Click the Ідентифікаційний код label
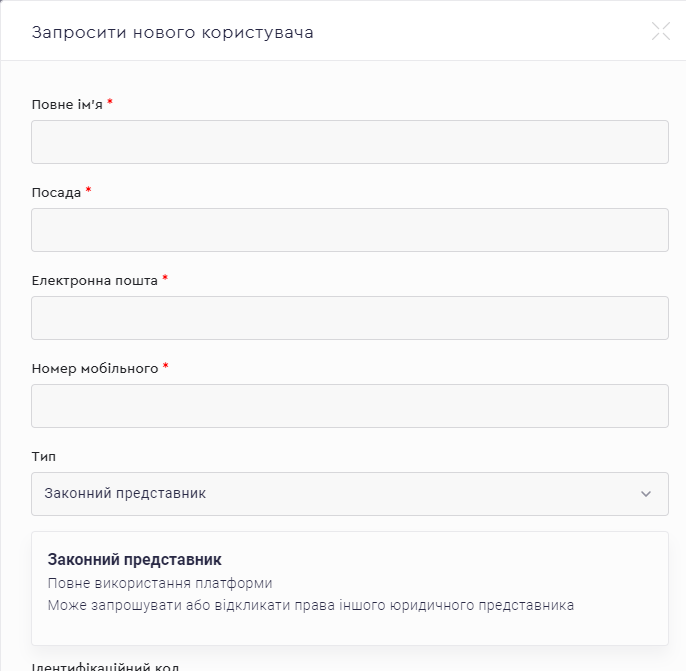 click(x=105, y=666)
